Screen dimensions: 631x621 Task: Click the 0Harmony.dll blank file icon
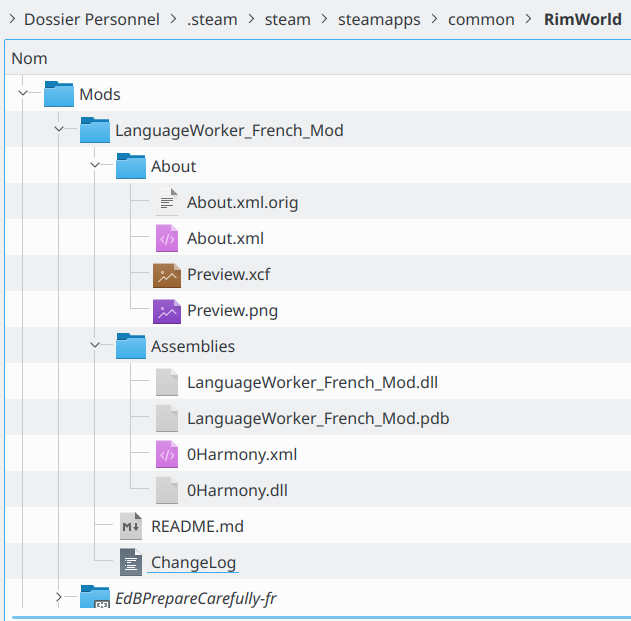[x=167, y=490]
